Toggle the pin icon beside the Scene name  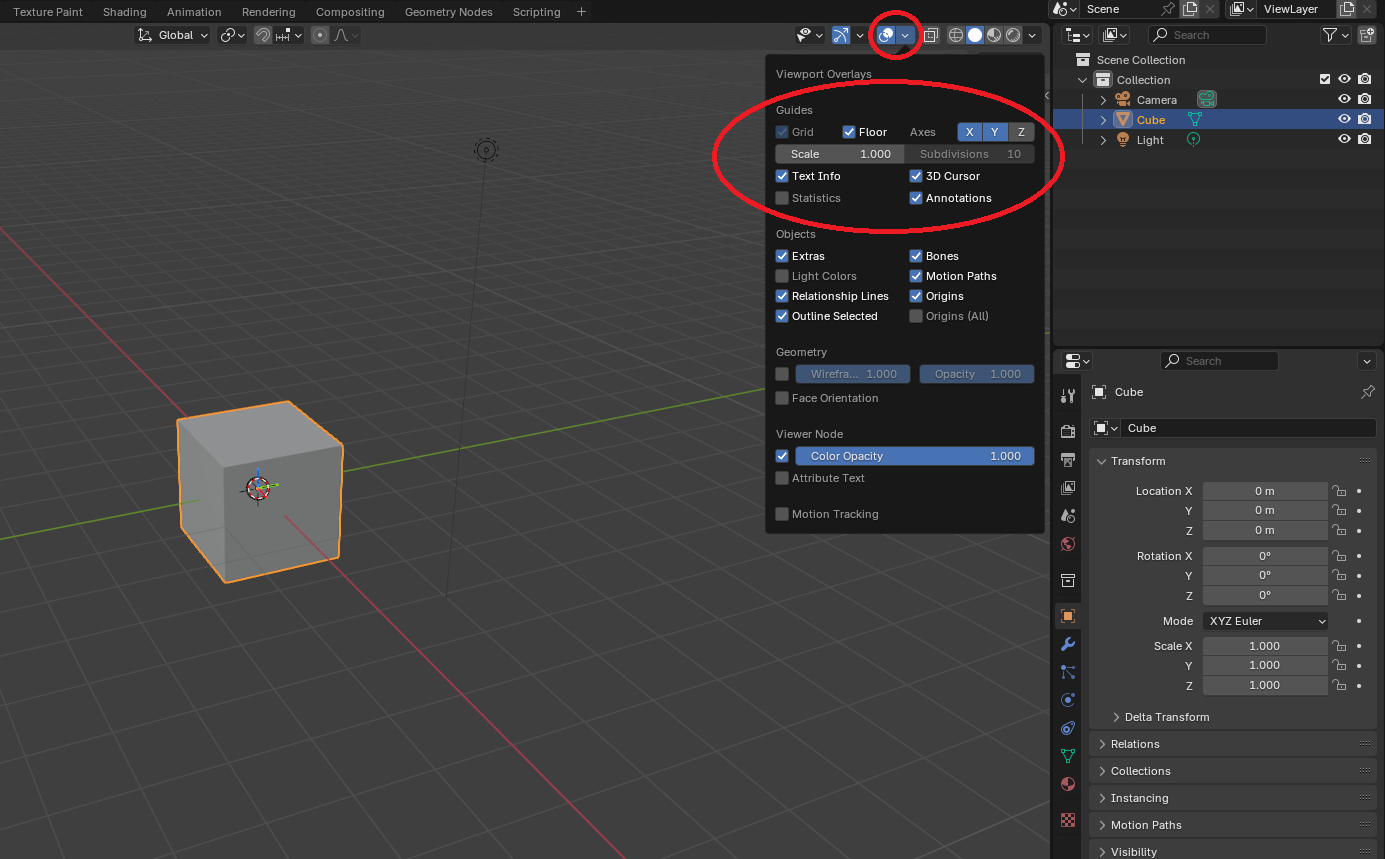click(x=1168, y=9)
